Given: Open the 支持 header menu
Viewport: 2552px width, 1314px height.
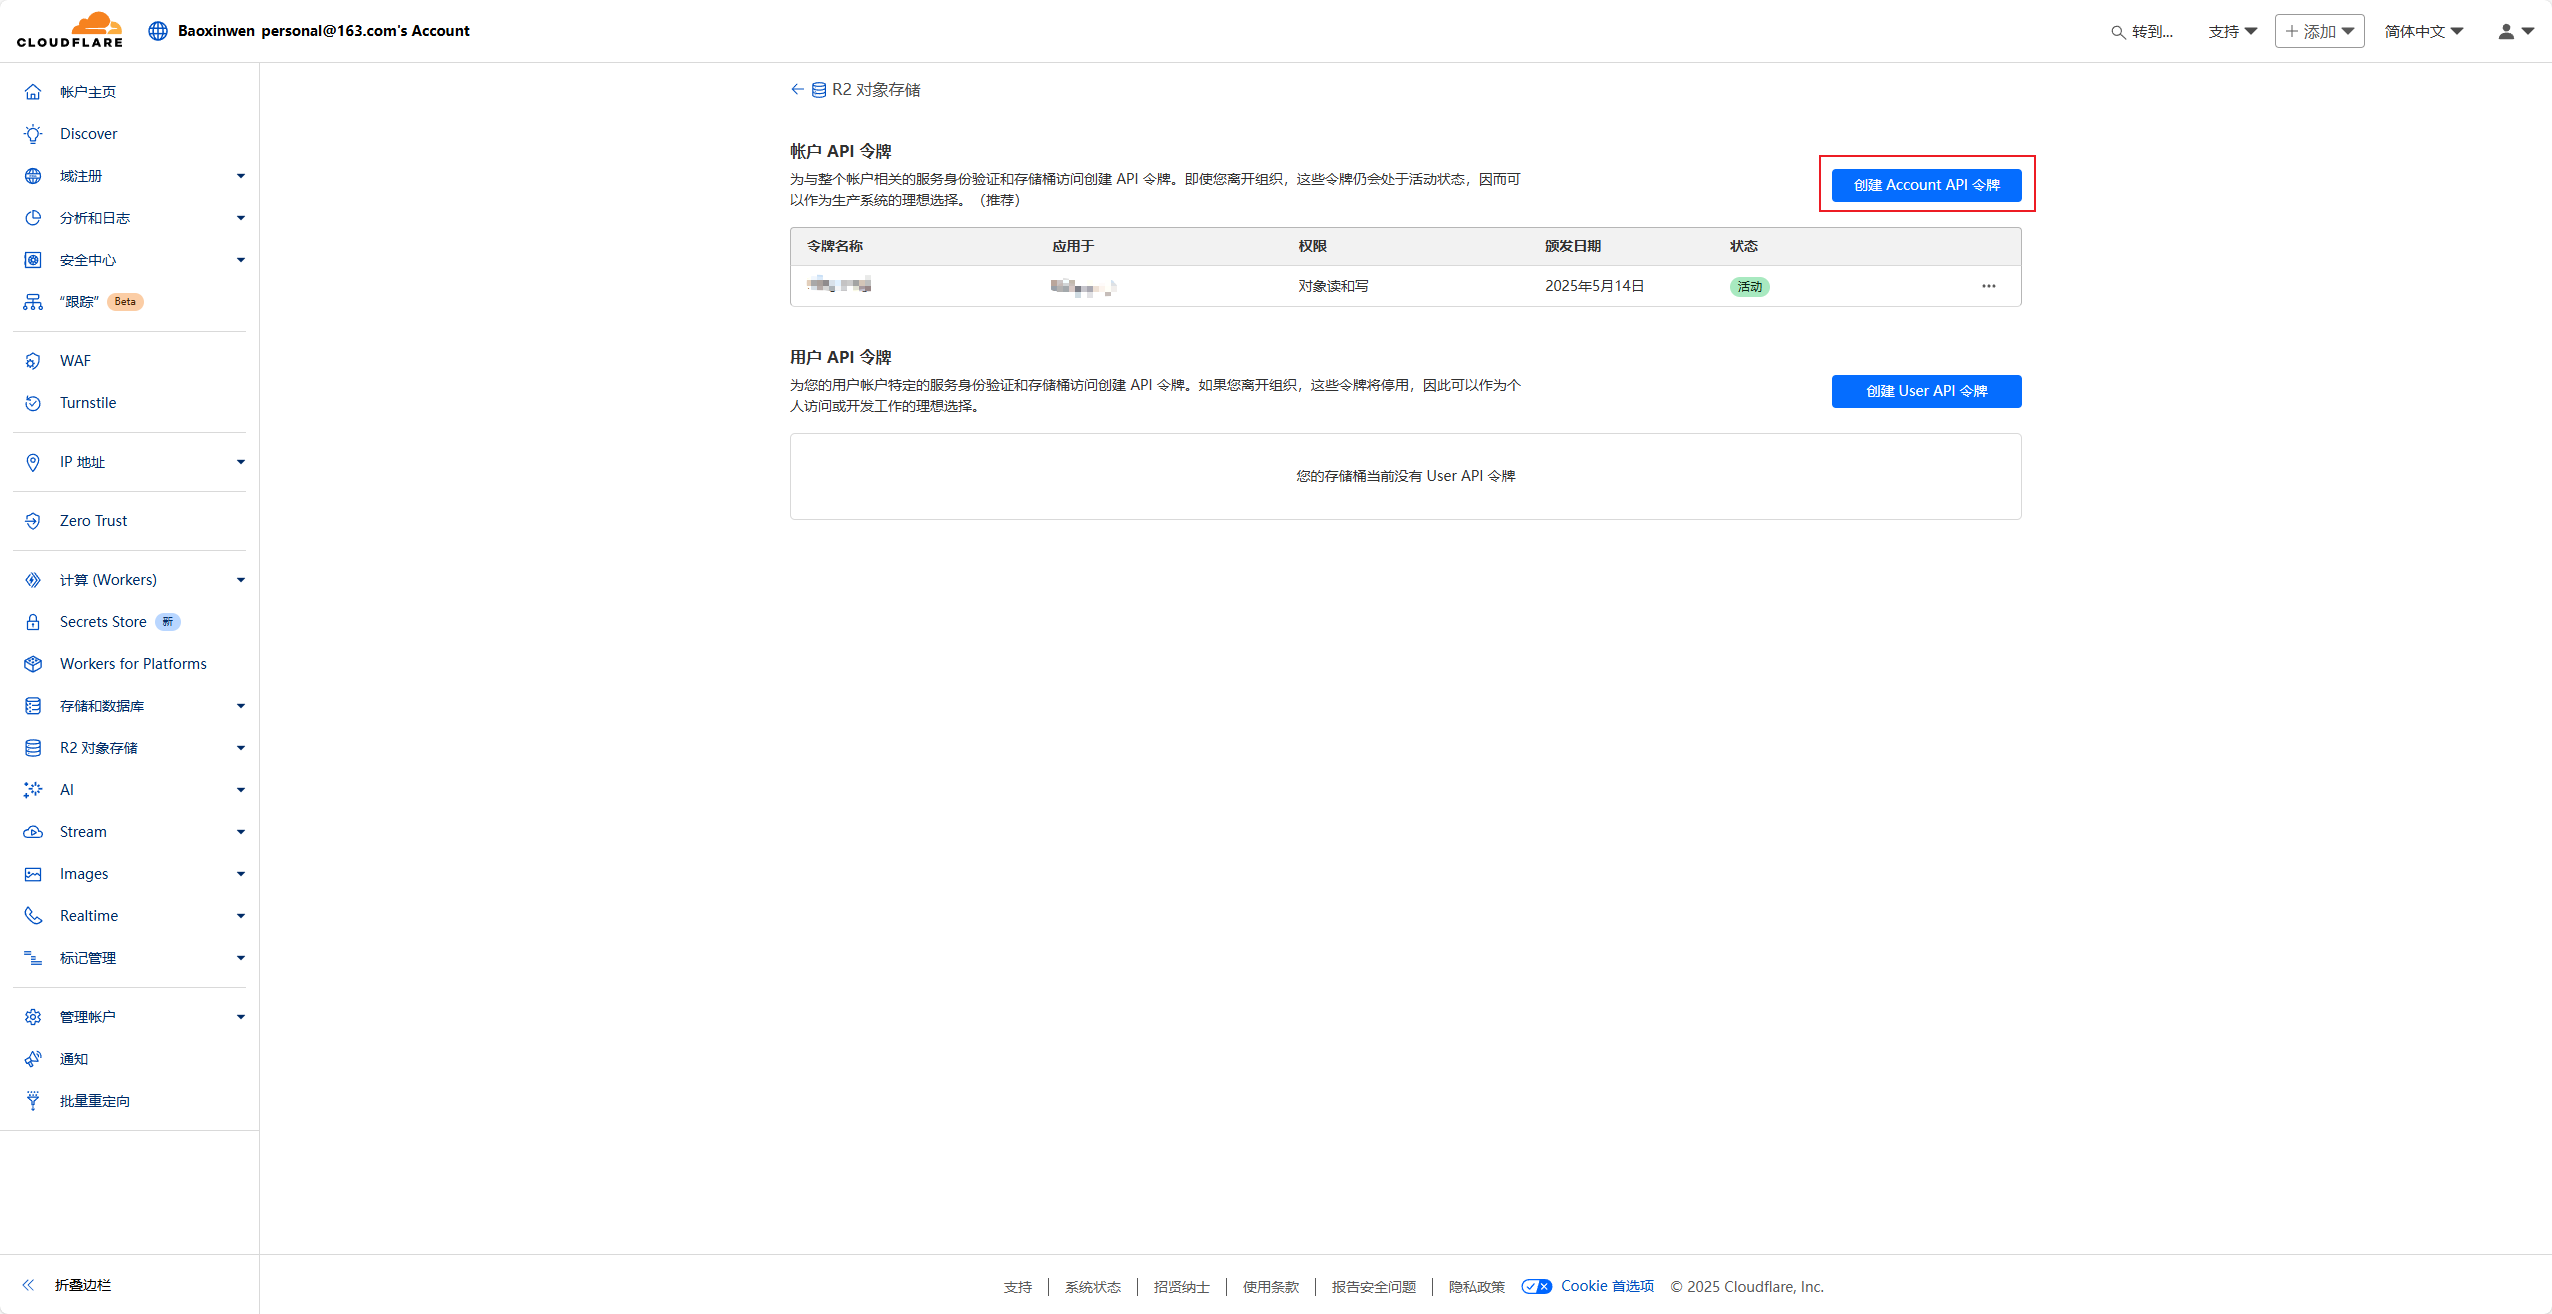Looking at the screenshot, I should click(x=2233, y=31).
